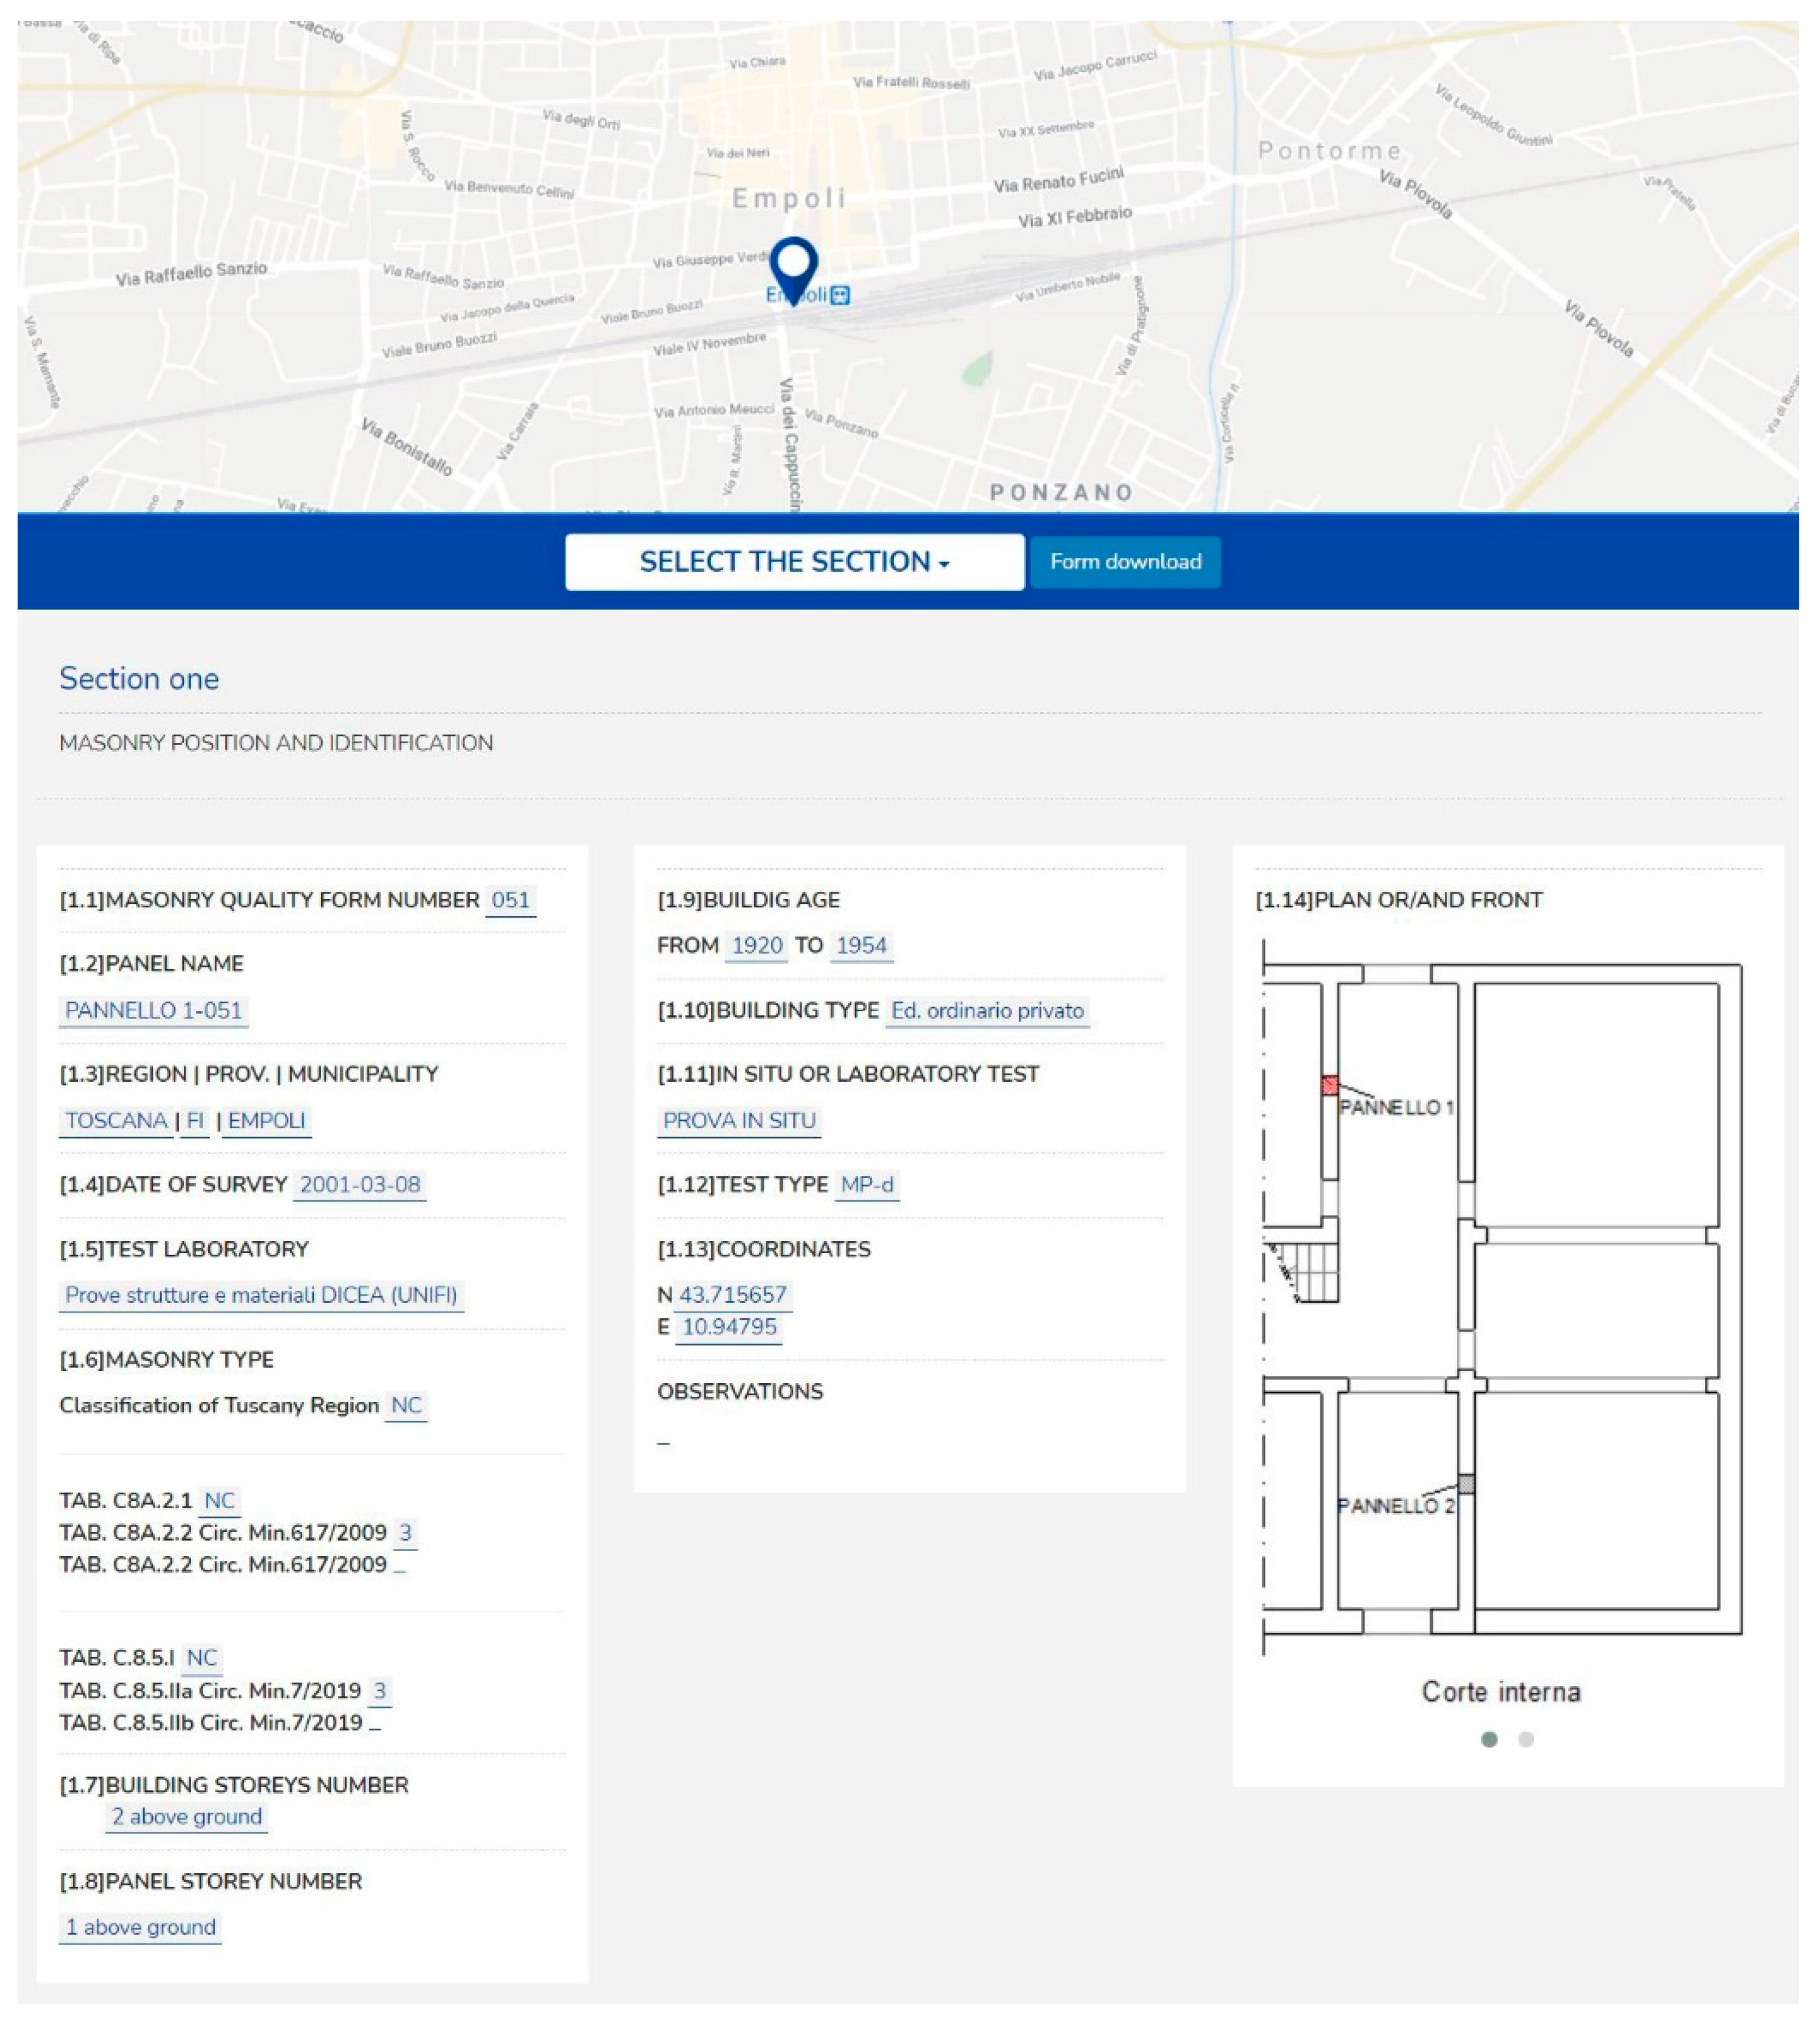Click gray PANNELLO 2 marker on plan
1820x2020 pixels.
pyautogui.click(x=1466, y=1484)
